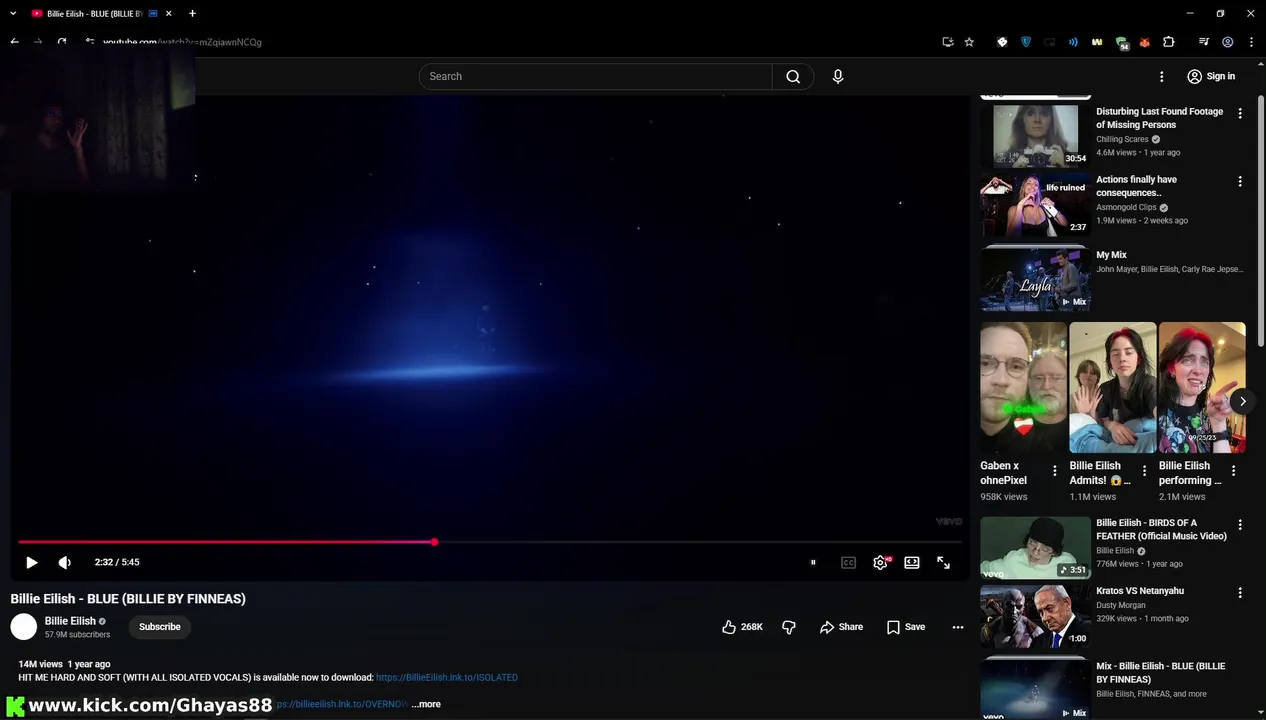Image resolution: width=1266 pixels, height=720 pixels.
Task: Show next shorts with right arrow
Action: 1242,401
